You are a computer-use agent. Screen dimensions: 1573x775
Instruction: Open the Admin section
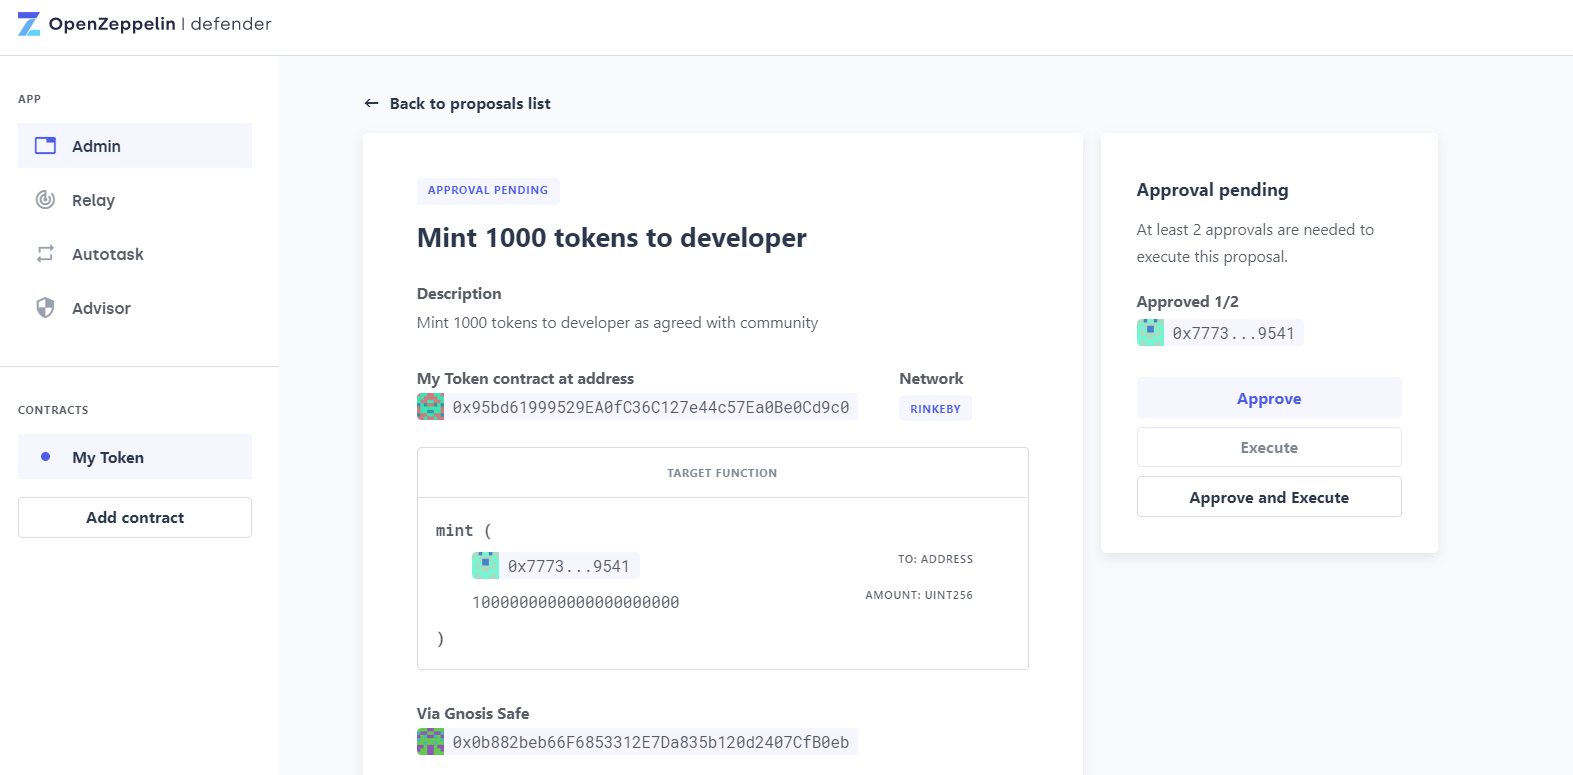(135, 146)
